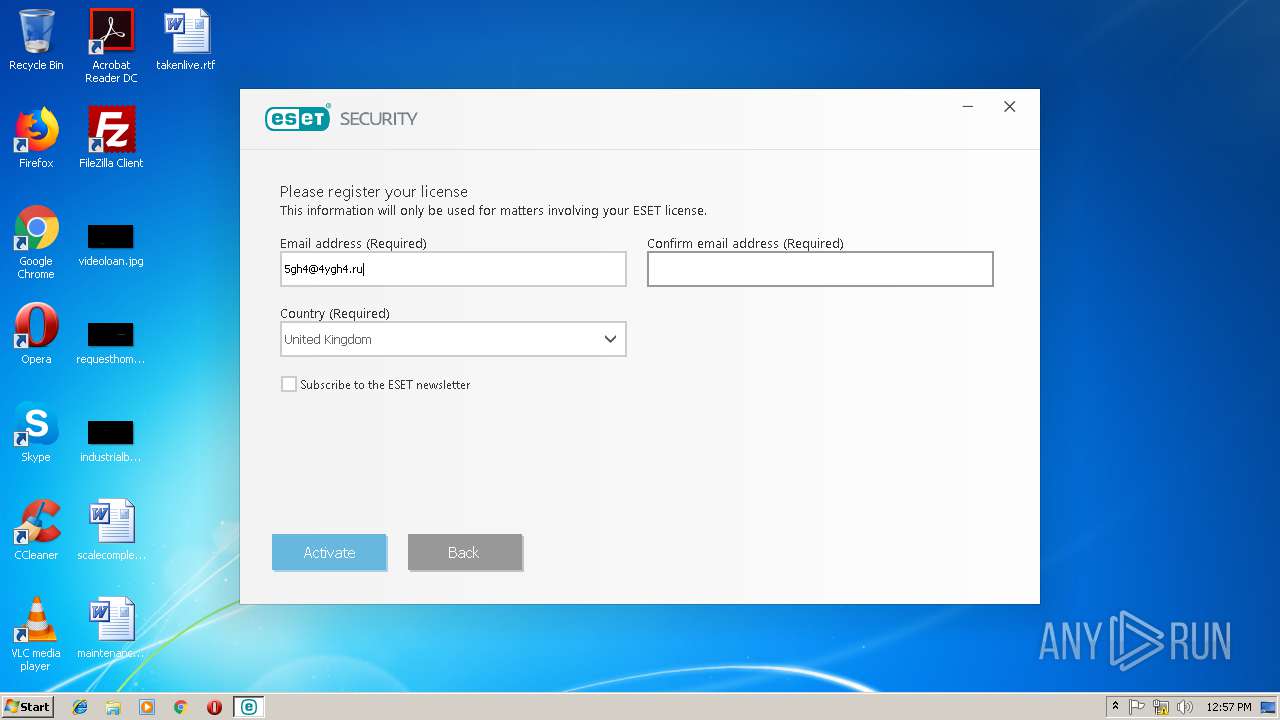Open the Opera desktop shortcut

pos(36,334)
